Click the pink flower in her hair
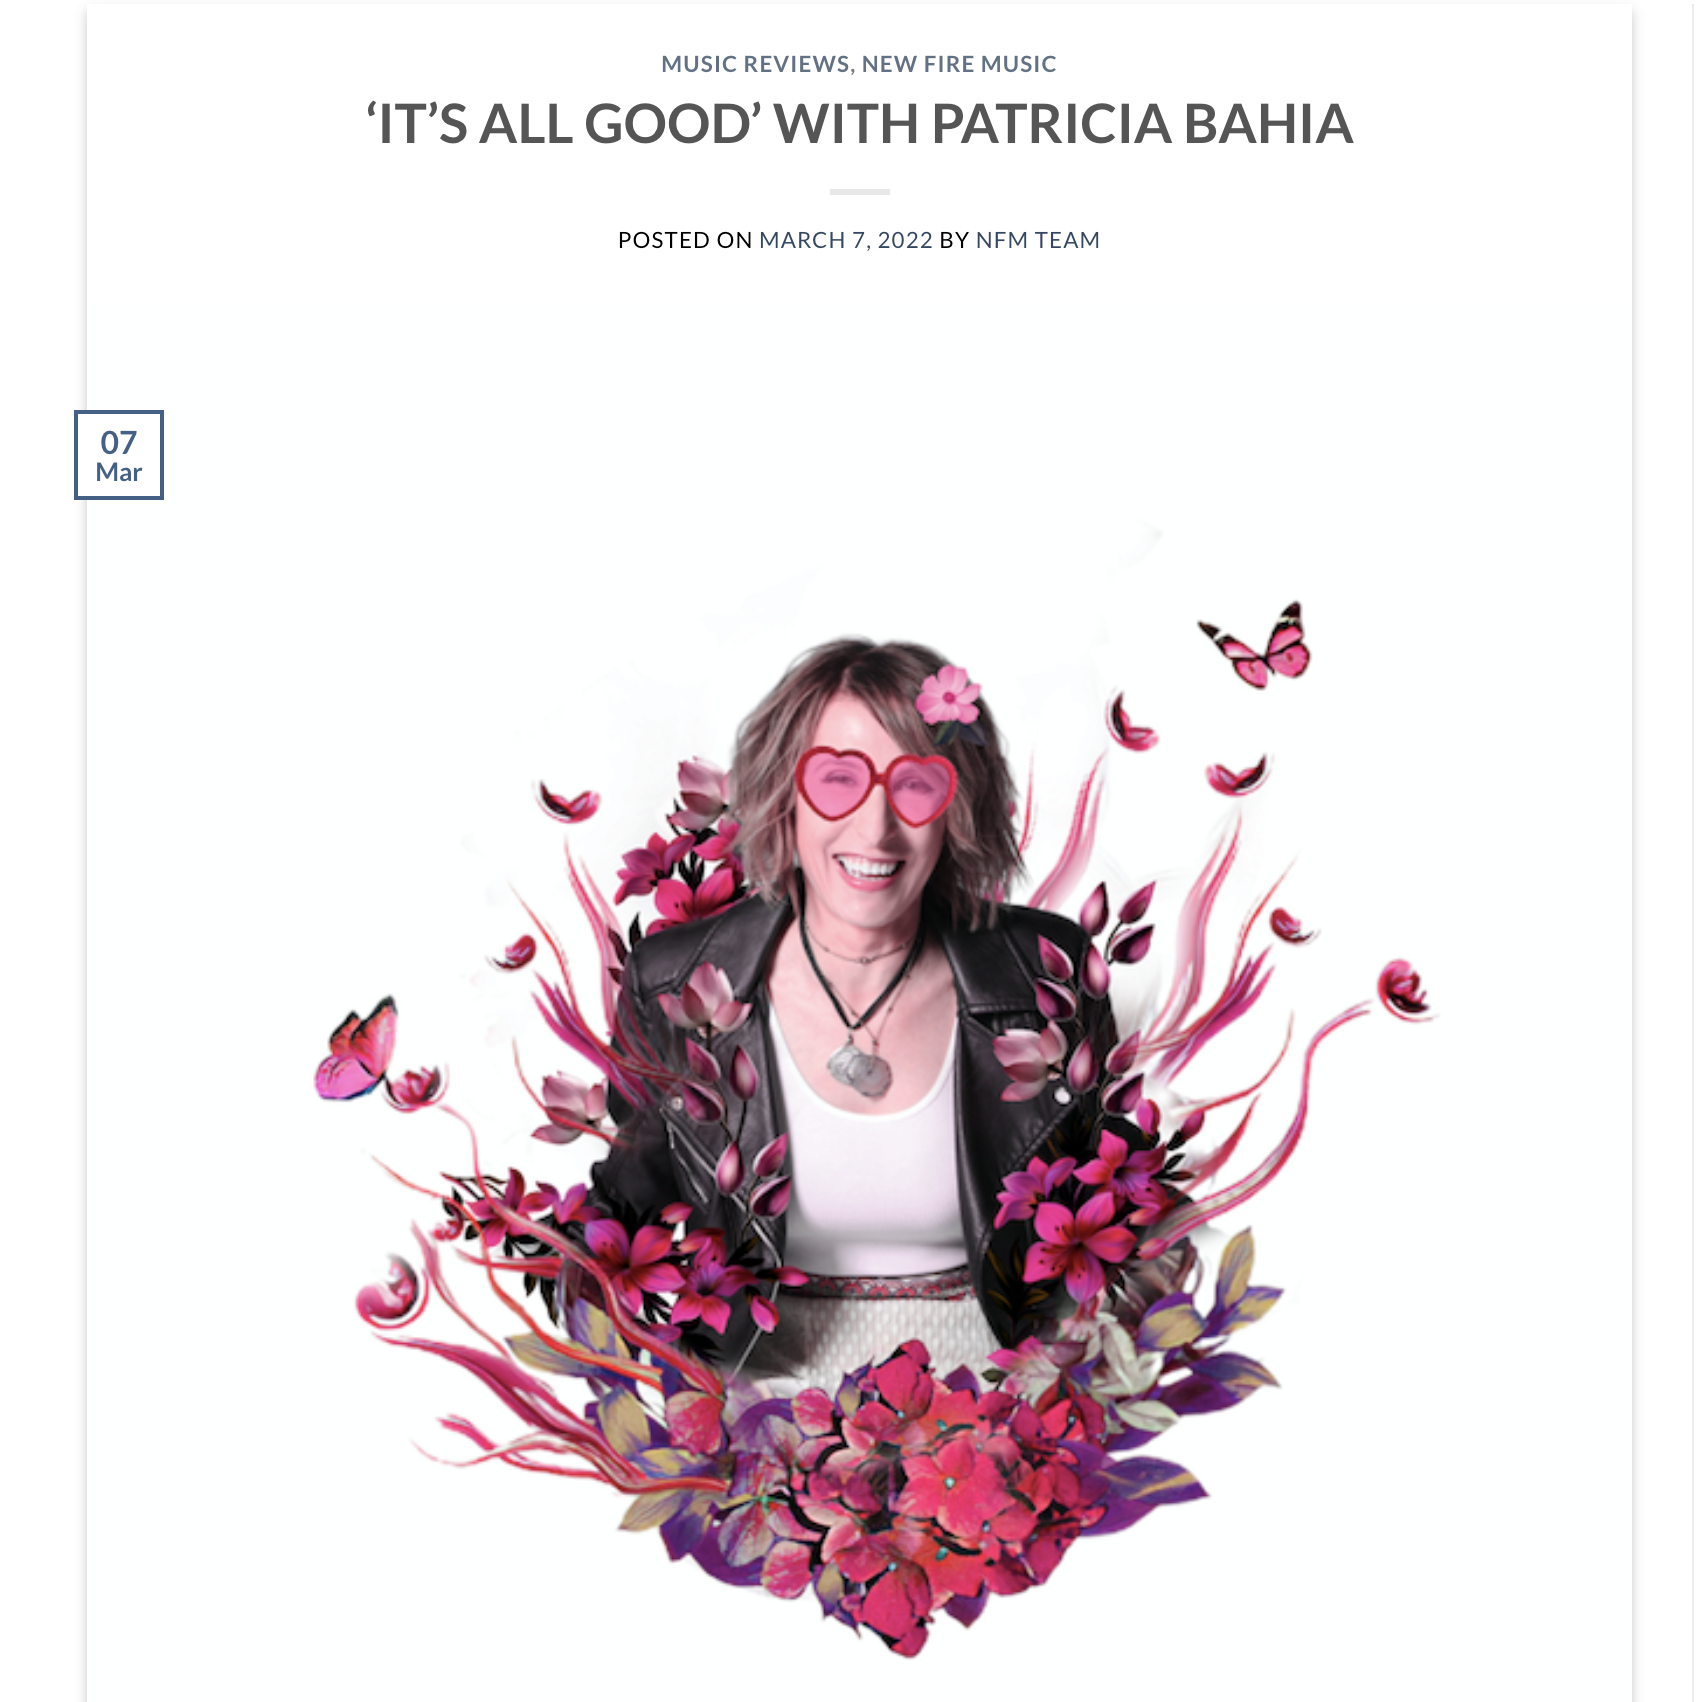 [x=948, y=695]
